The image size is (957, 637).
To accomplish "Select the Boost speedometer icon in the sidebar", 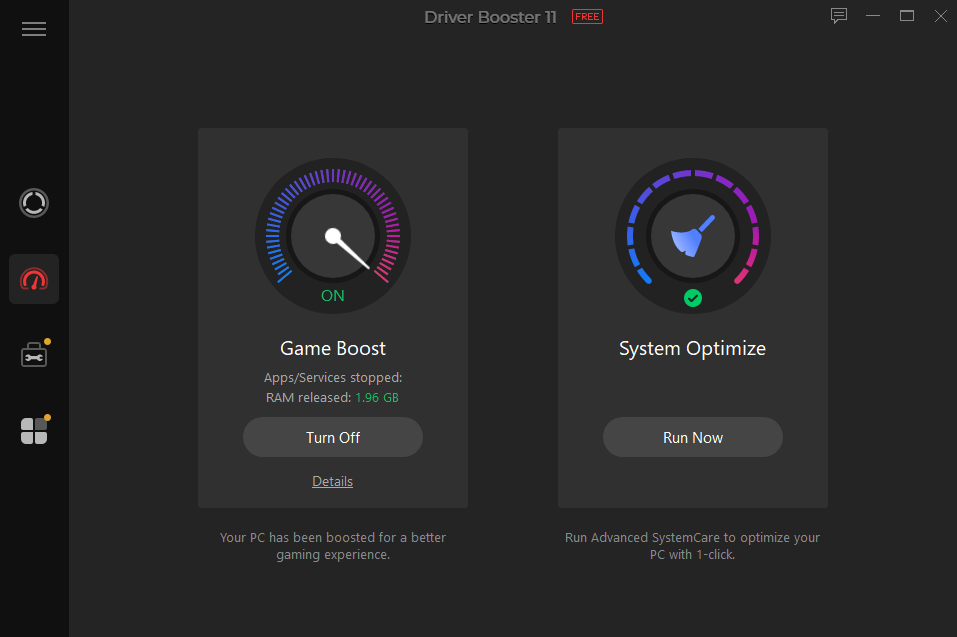I will 33,278.
